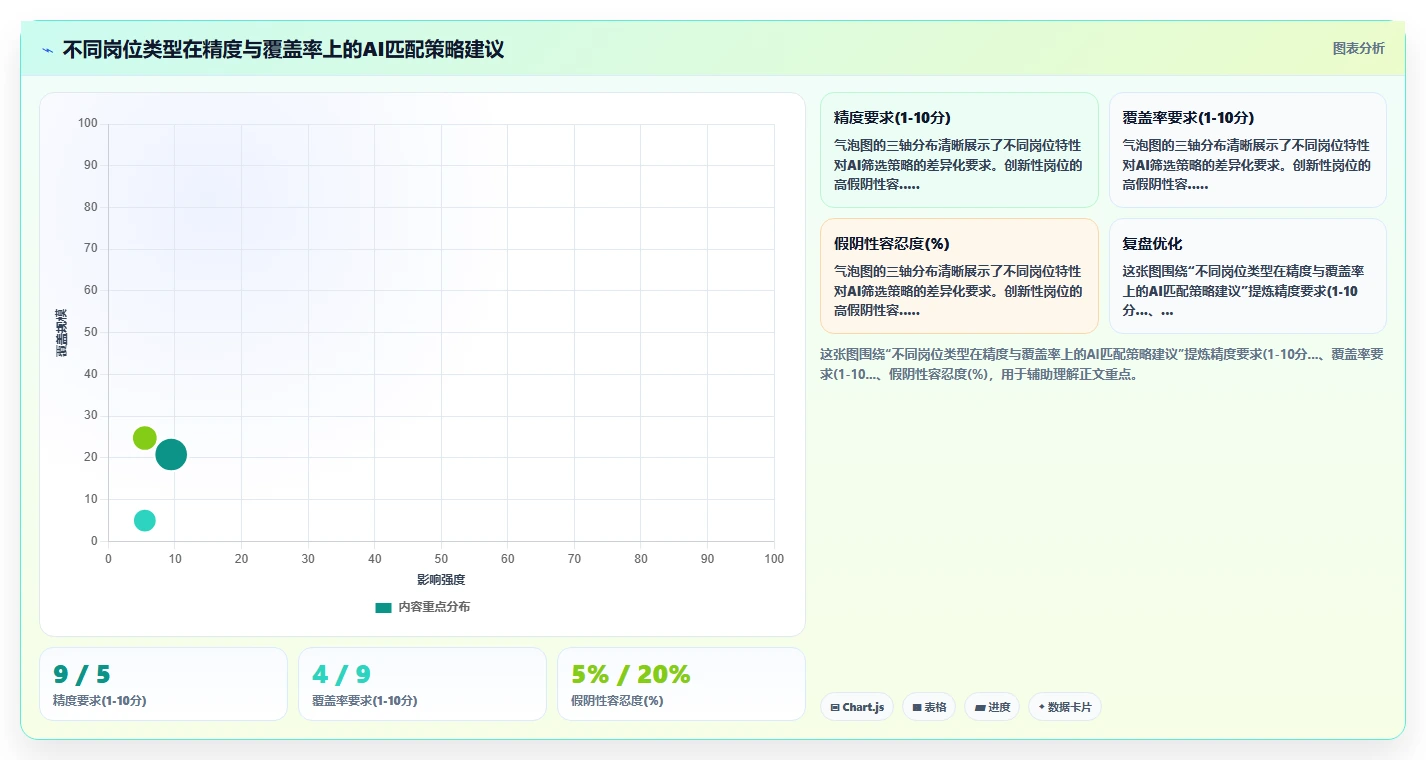Click the x-axis tick label 50
This screenshot has width=1426, height=760.
pyautogui.click(x=441, y=559)
